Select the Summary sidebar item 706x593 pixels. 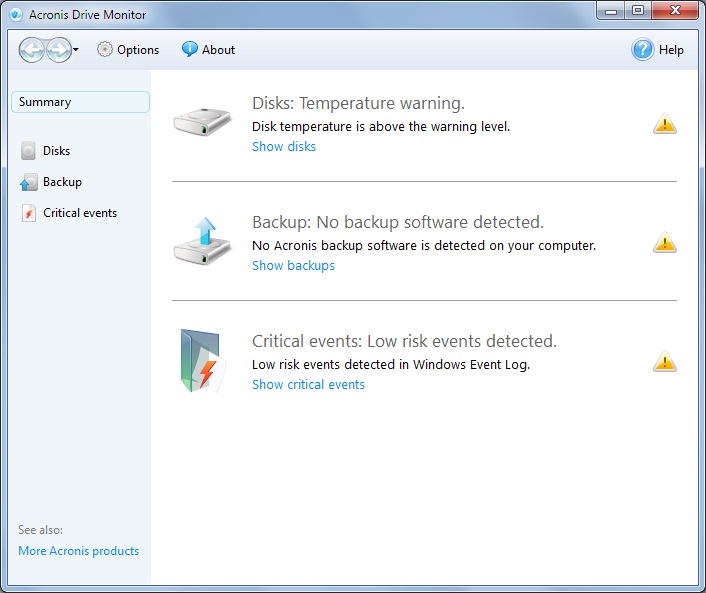pyautogui.click(x=80, y=102)
